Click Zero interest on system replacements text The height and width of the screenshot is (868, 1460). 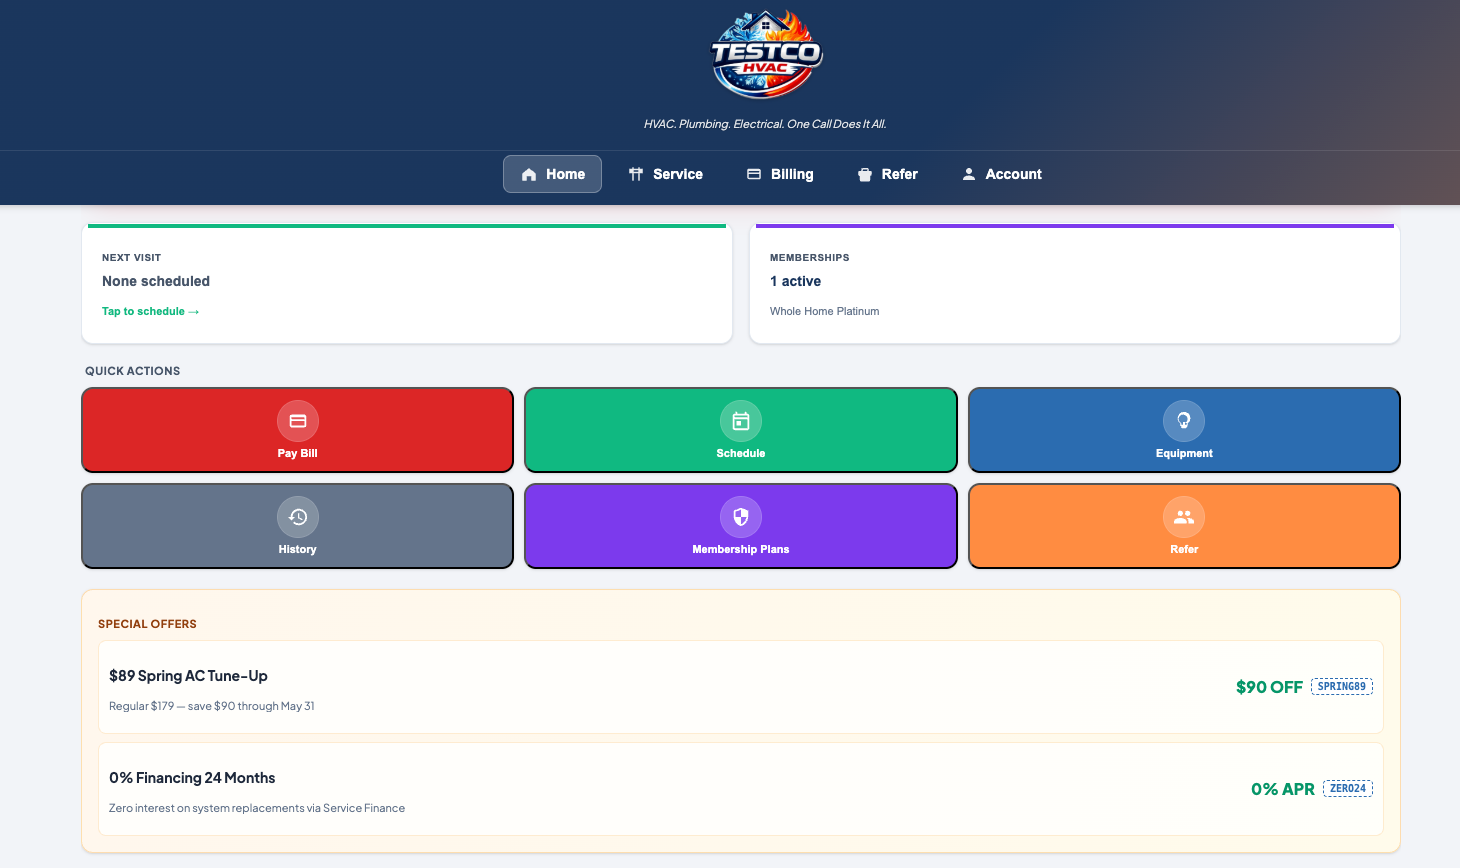pyautogui.click(x=257, y=808)
